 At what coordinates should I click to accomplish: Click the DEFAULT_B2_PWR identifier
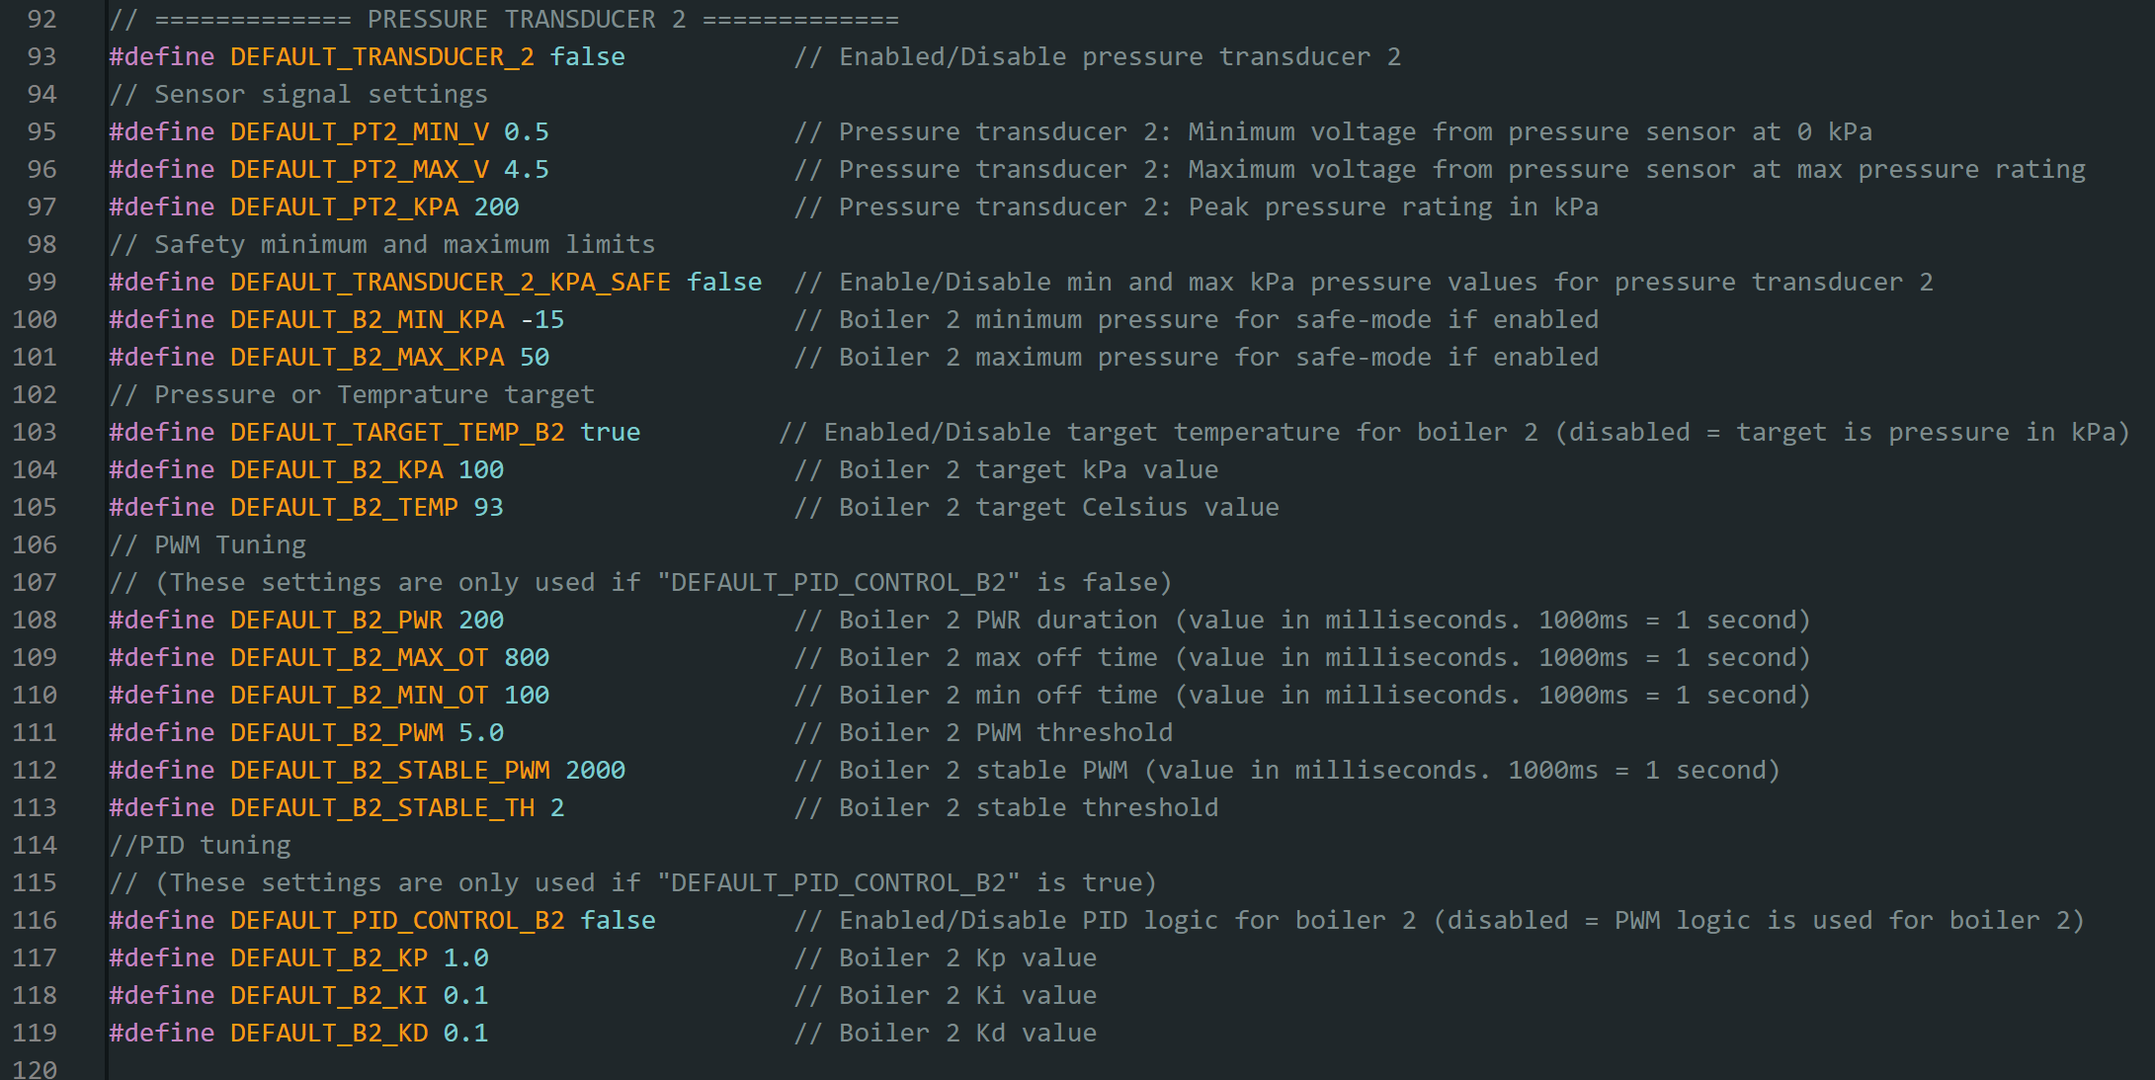pyautogui.click(x=336, y=620)
